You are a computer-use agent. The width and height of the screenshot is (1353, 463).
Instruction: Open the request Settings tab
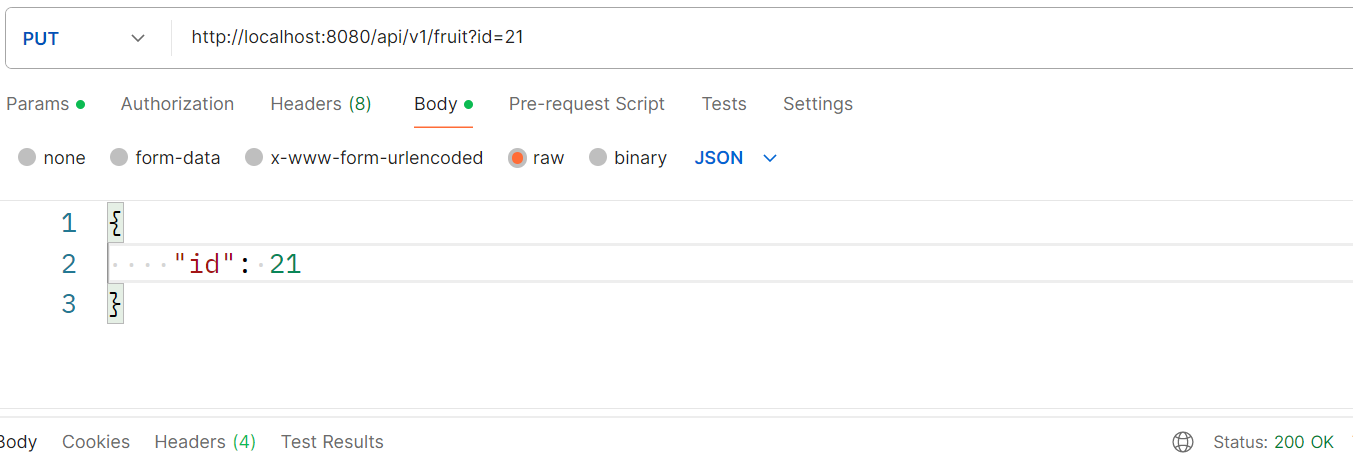(x=818, y=104)
